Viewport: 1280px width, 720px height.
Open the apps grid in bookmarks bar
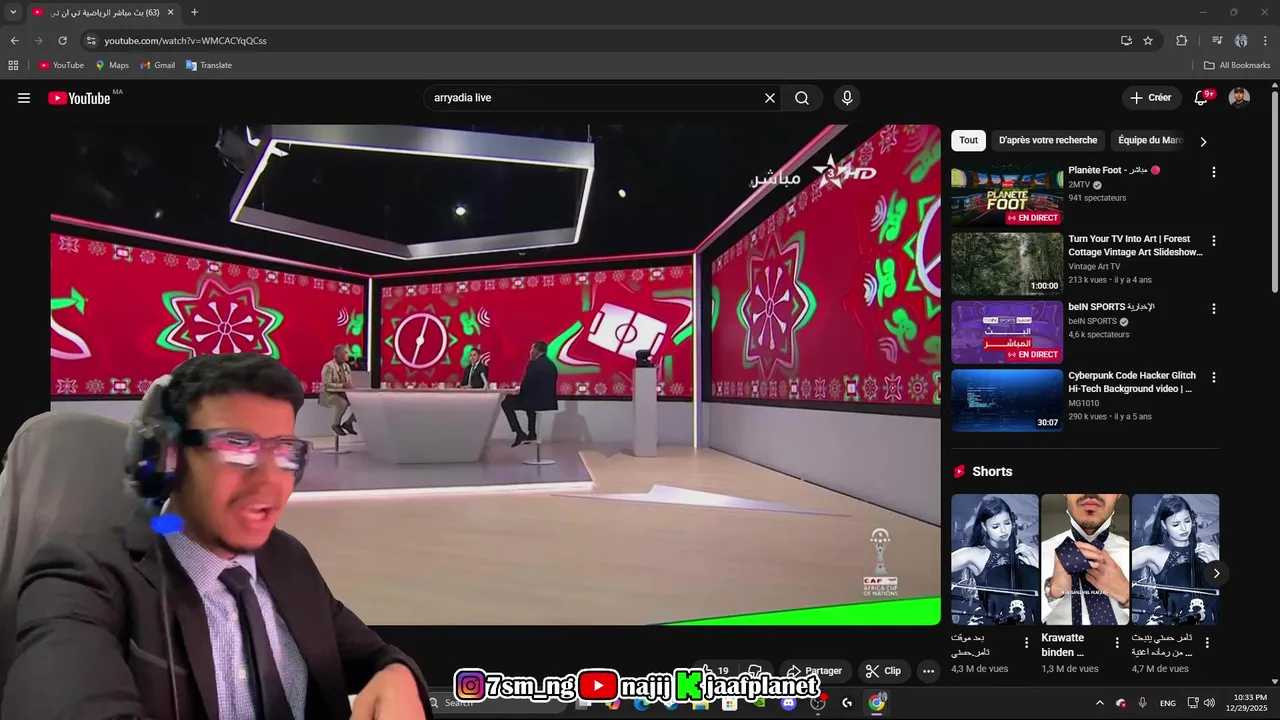pyautogui.click(x=13, y=65)
